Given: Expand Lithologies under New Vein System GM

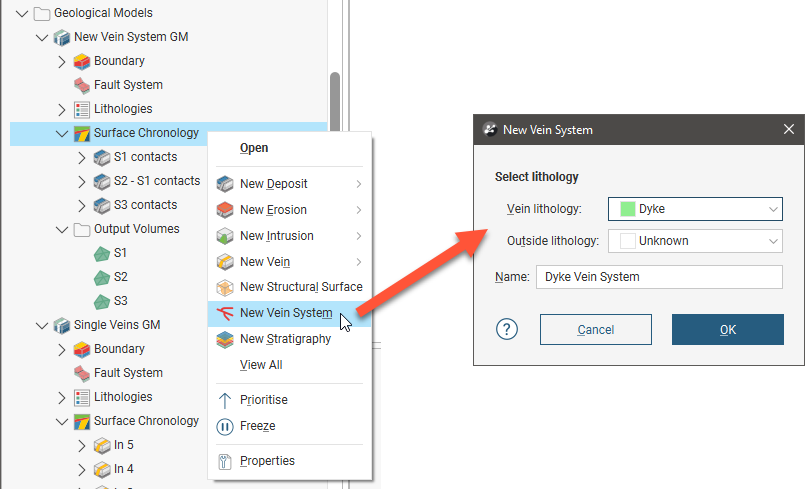Looking at the screenshot, I should [x=62, y=110].
